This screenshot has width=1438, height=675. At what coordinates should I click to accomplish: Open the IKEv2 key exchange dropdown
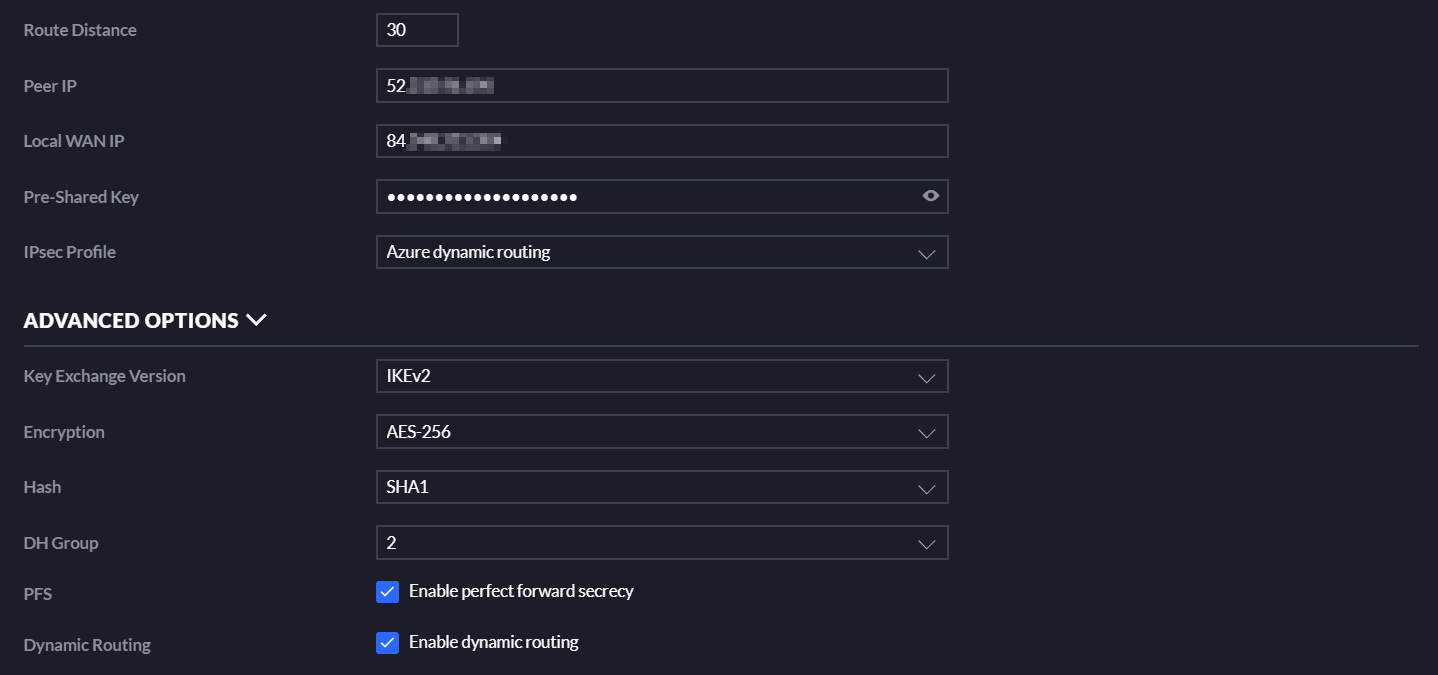662,376
